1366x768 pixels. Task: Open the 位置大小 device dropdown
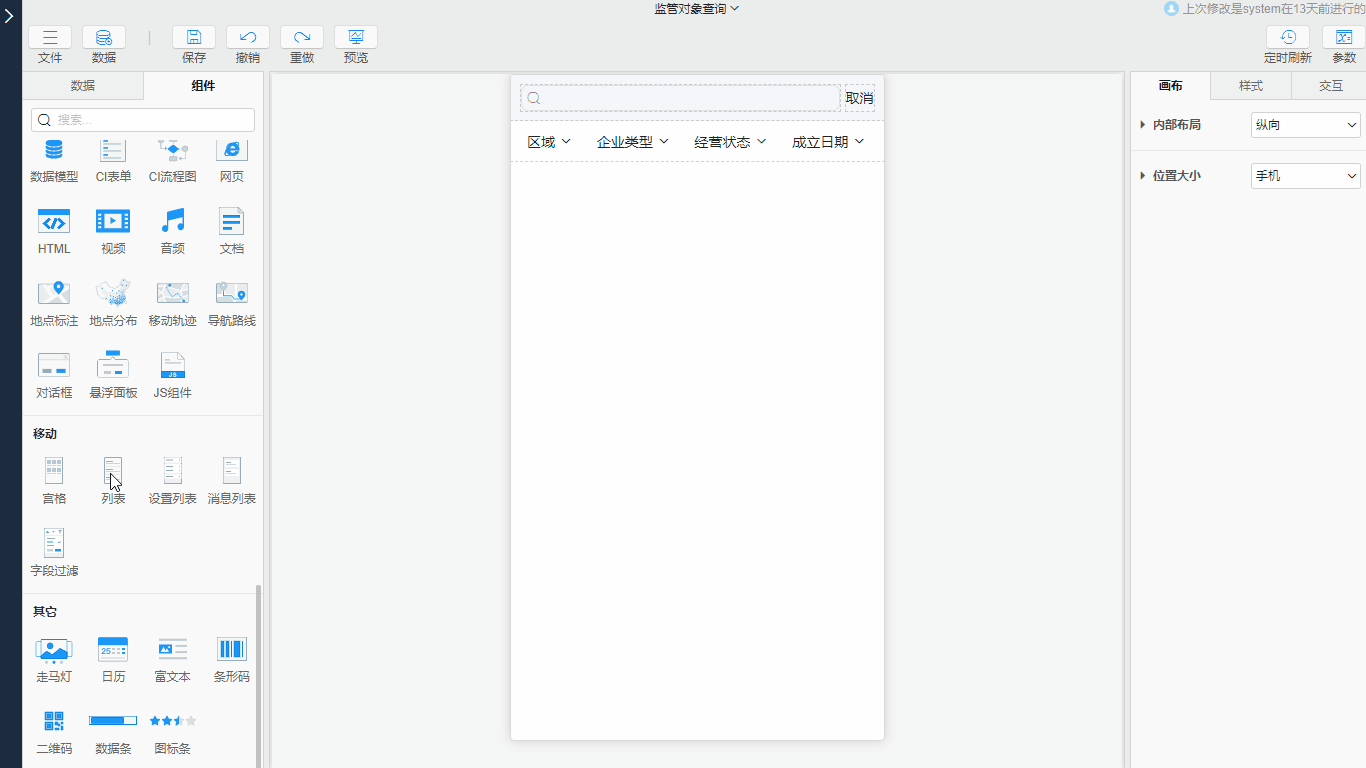1305,176
